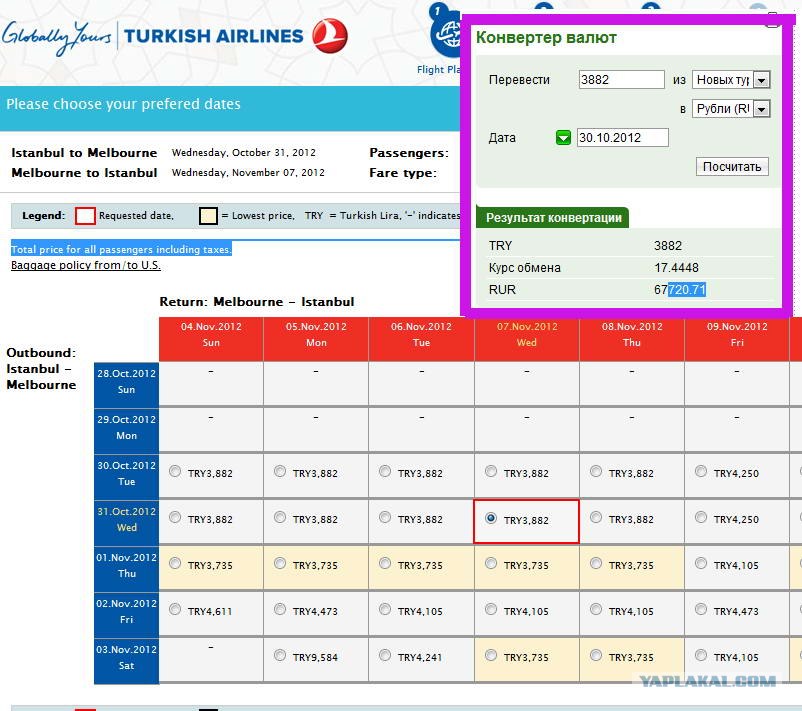Select 02.Nov outbound, 09.Nov return TRY4,473 radio

[701, 609]
